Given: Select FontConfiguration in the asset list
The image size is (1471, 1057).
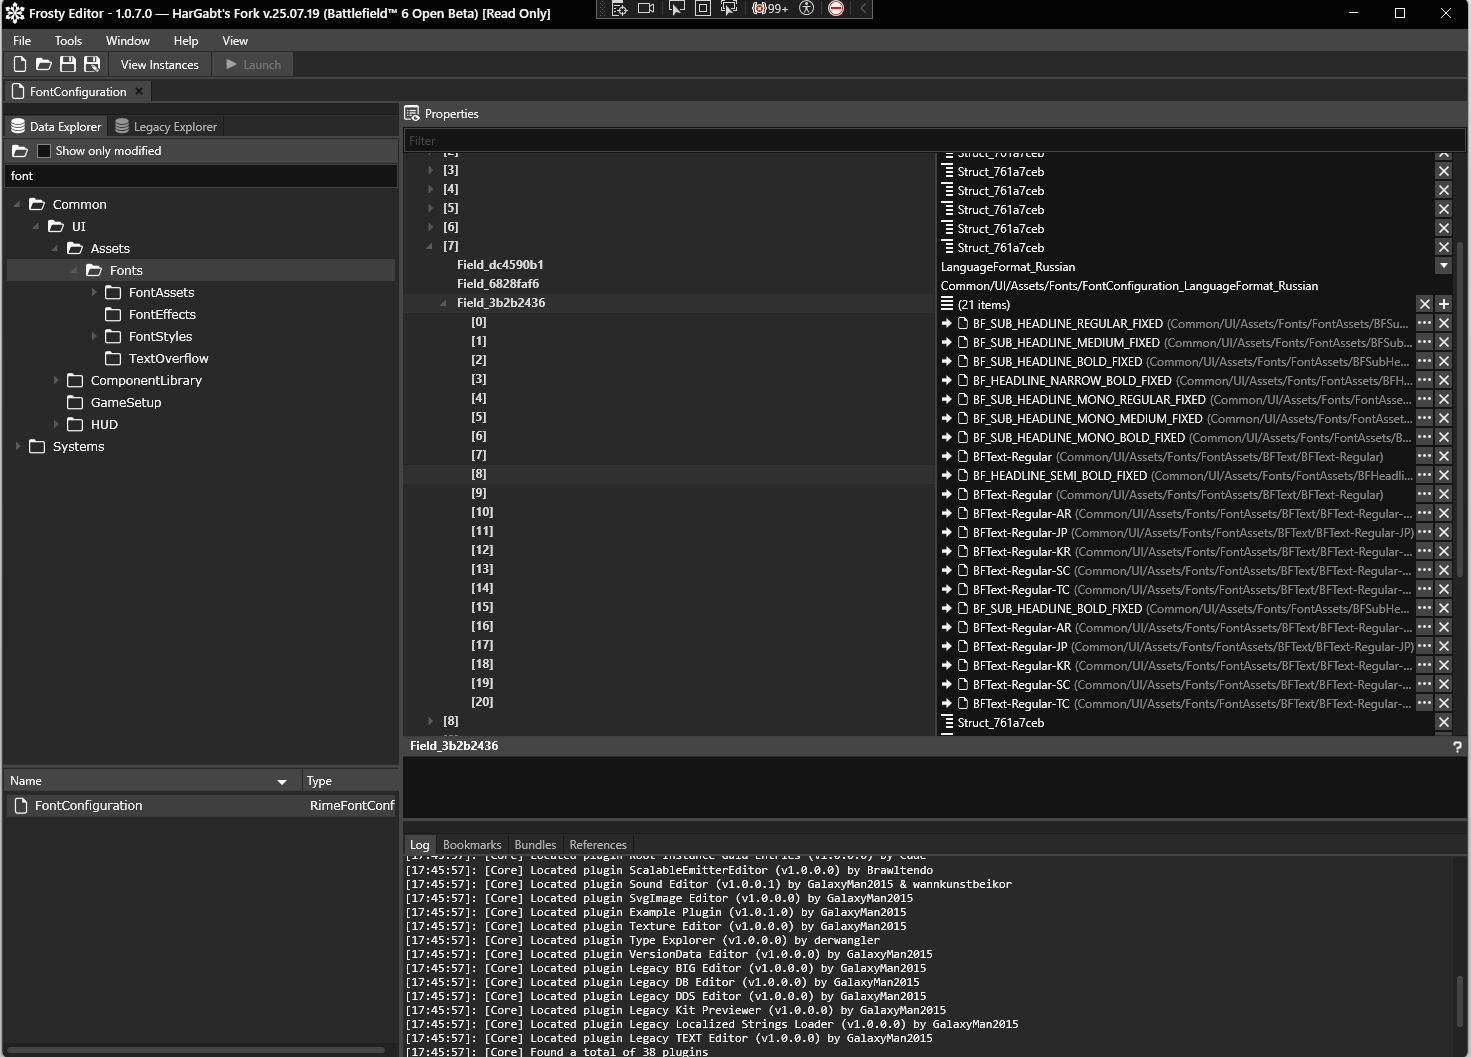Looking at the screenshot, I should click(x=89, y=805).
